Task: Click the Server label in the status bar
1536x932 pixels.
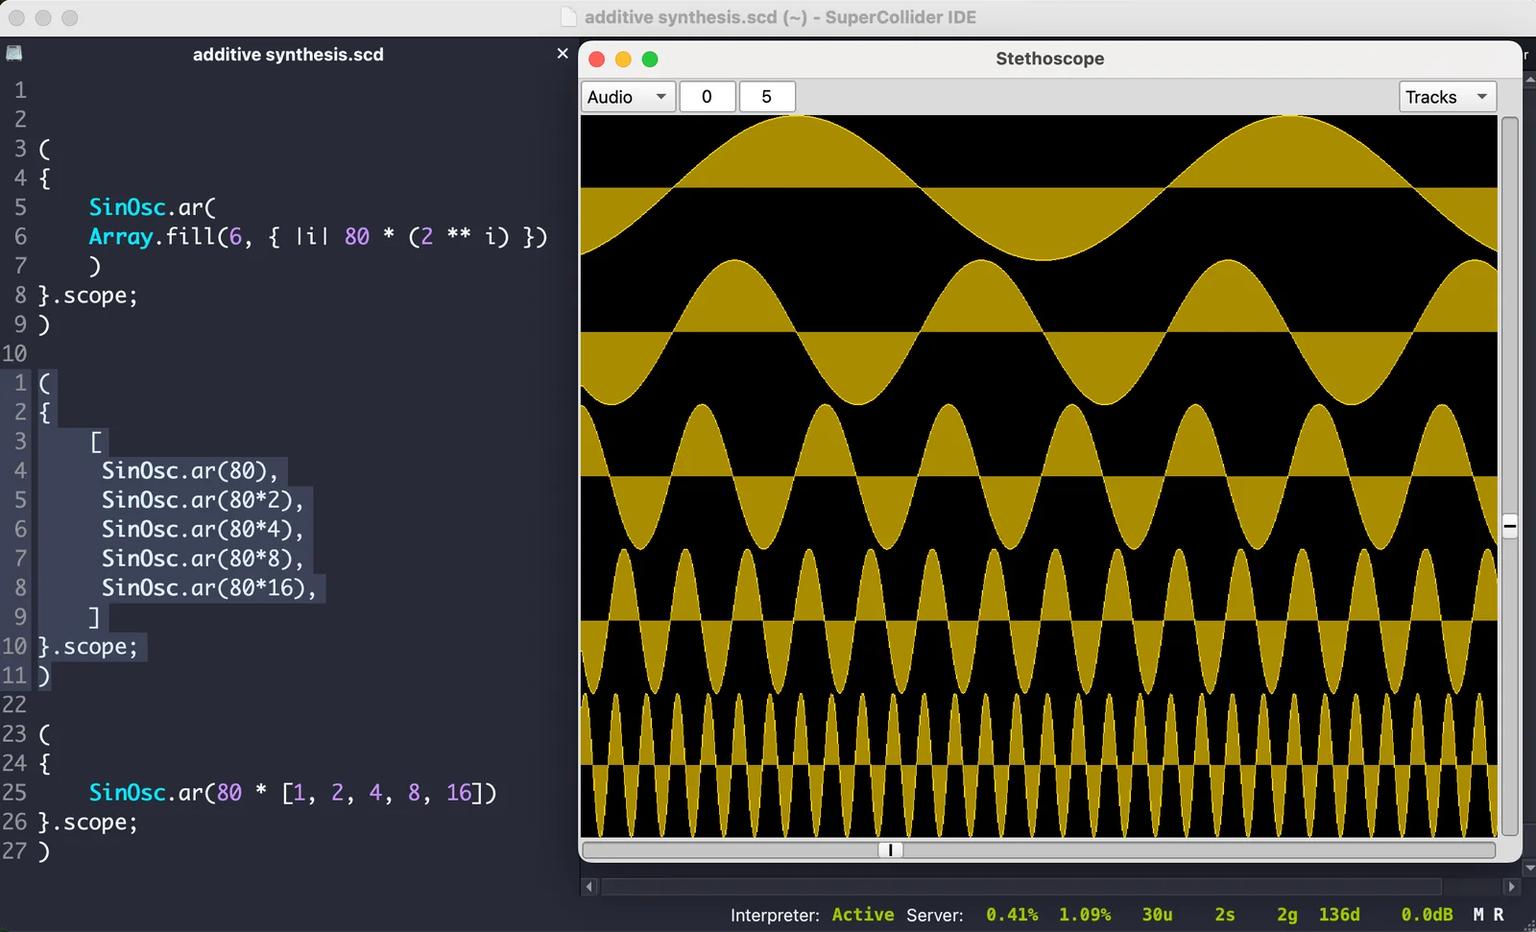Action: pyautogui.click(x=935, y=914)
